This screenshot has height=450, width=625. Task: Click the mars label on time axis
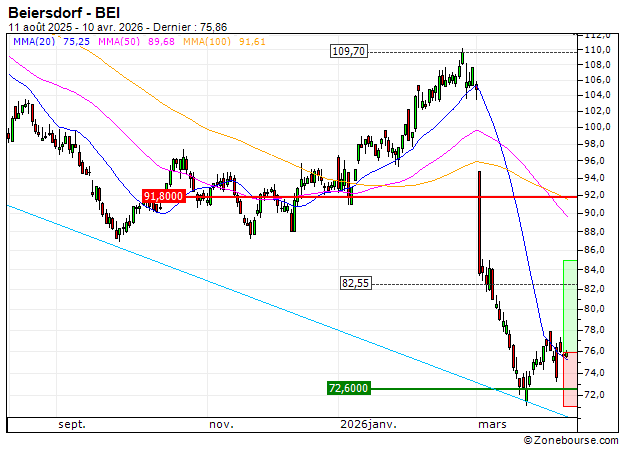point(492,424)
